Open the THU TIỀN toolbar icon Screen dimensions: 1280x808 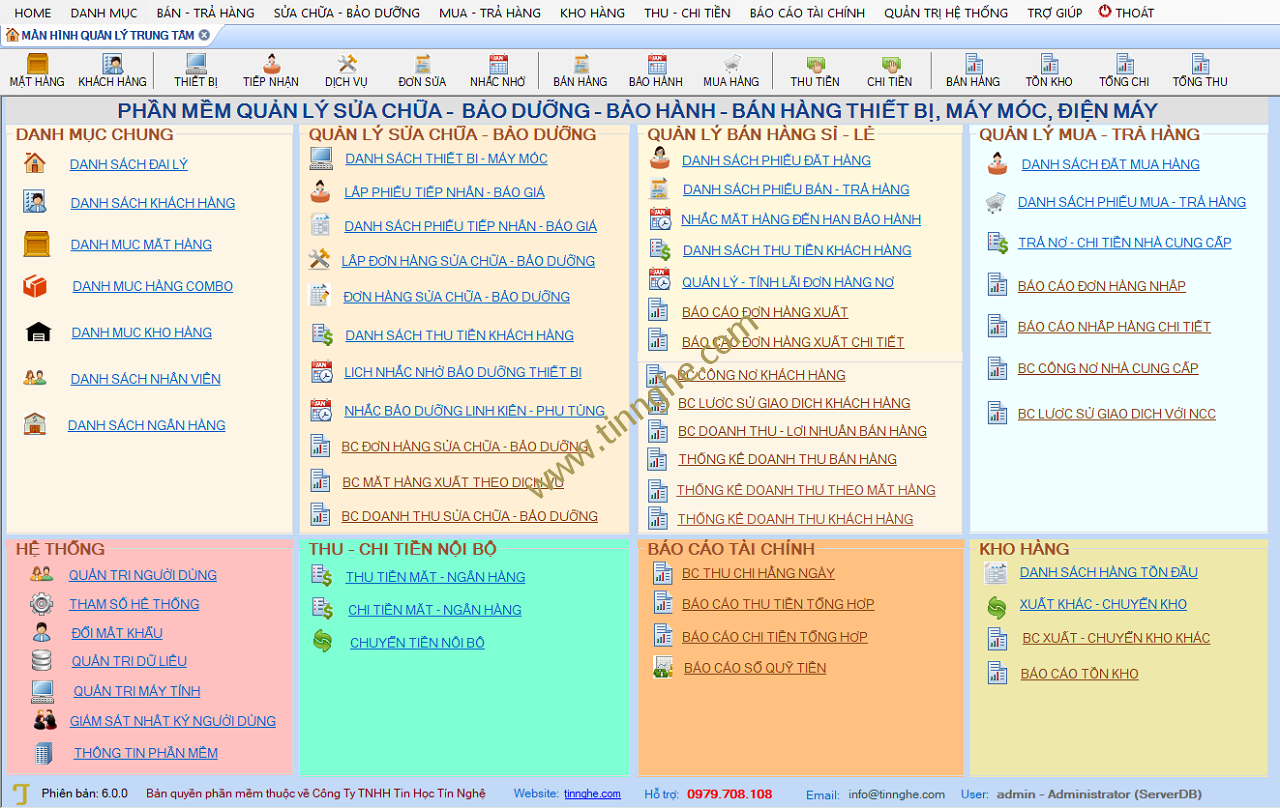click(815, 71)
